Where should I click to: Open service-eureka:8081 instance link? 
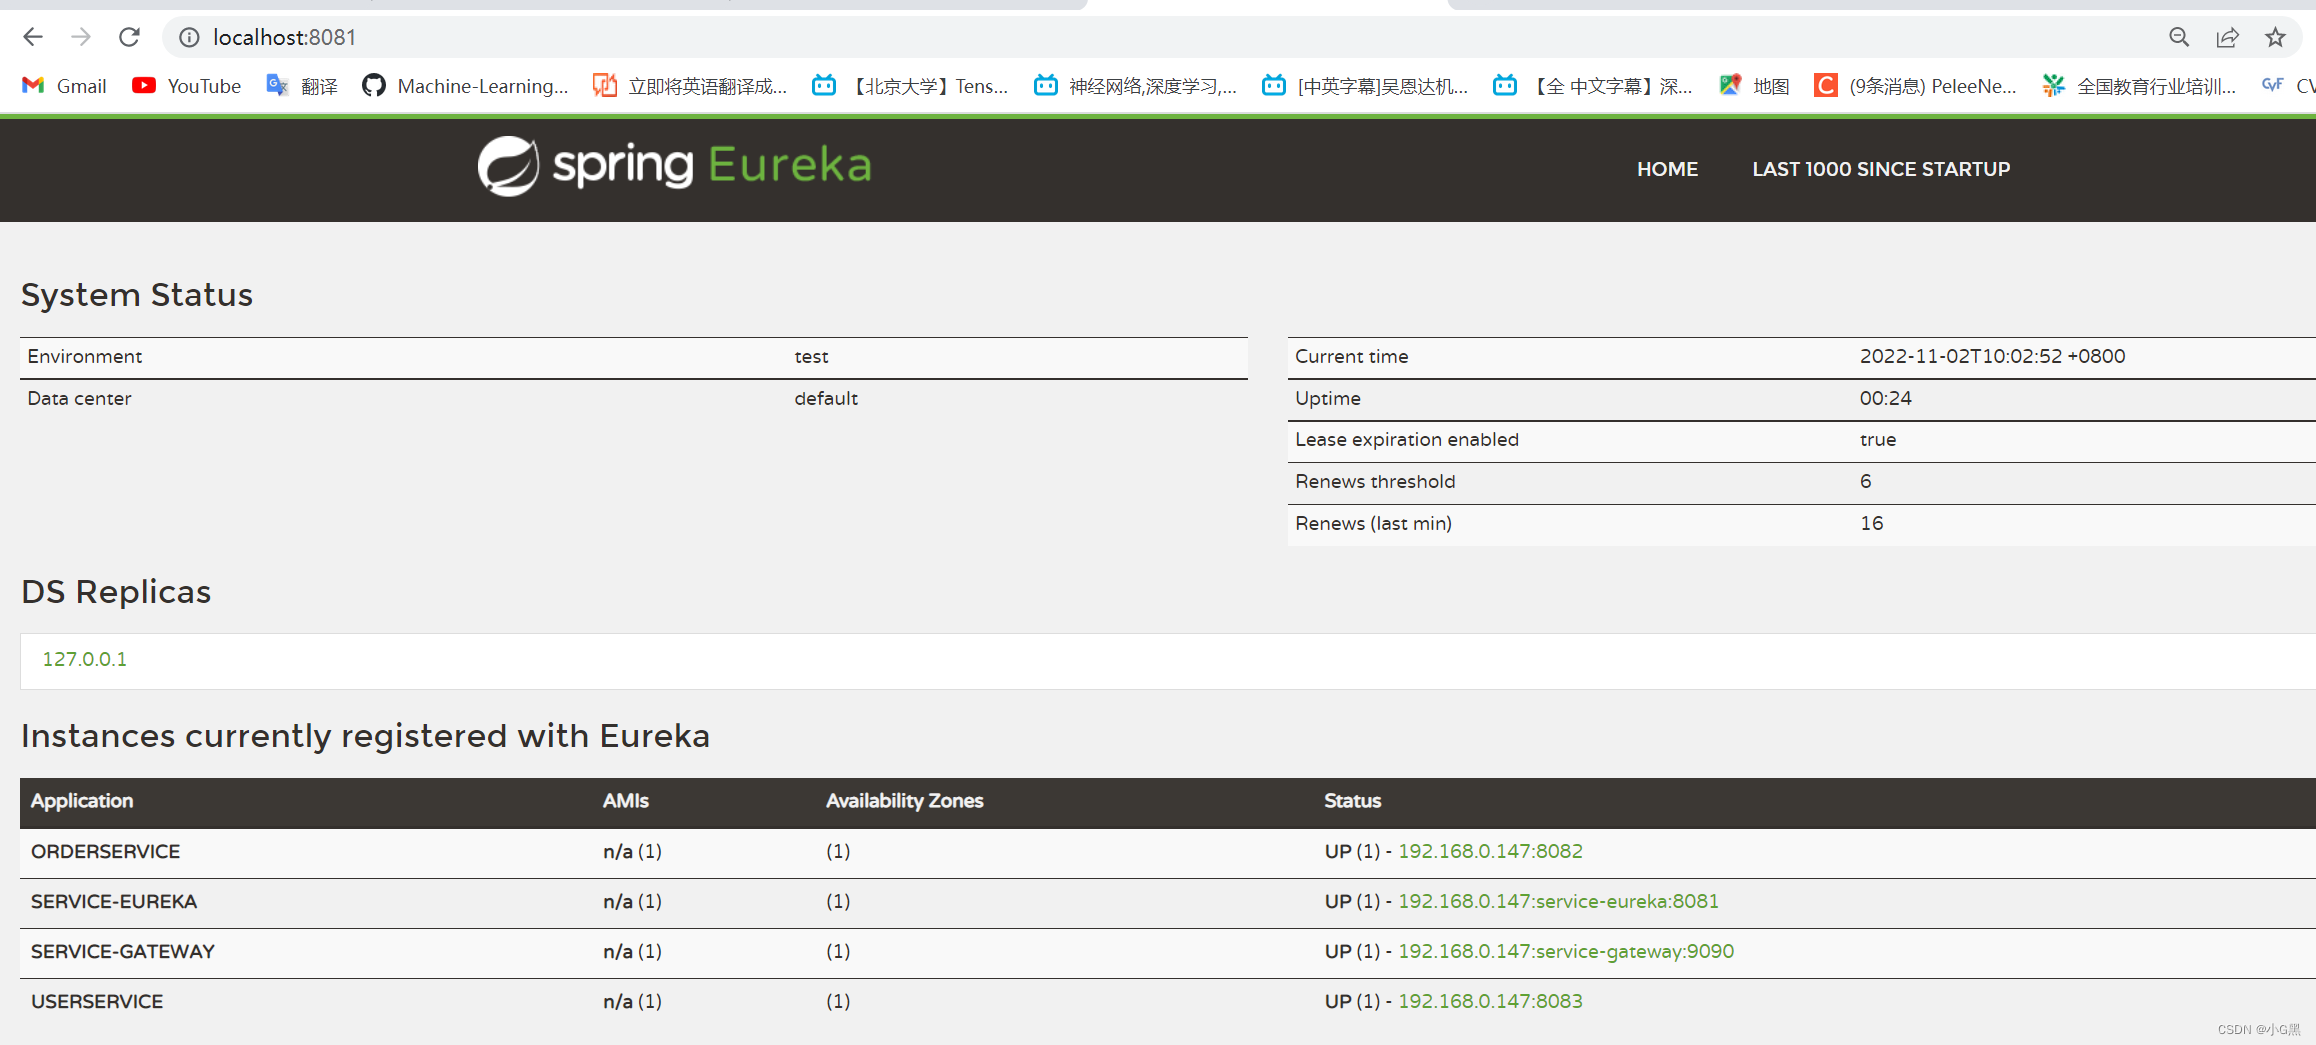pyautogui.click(x=1558, y=901)
